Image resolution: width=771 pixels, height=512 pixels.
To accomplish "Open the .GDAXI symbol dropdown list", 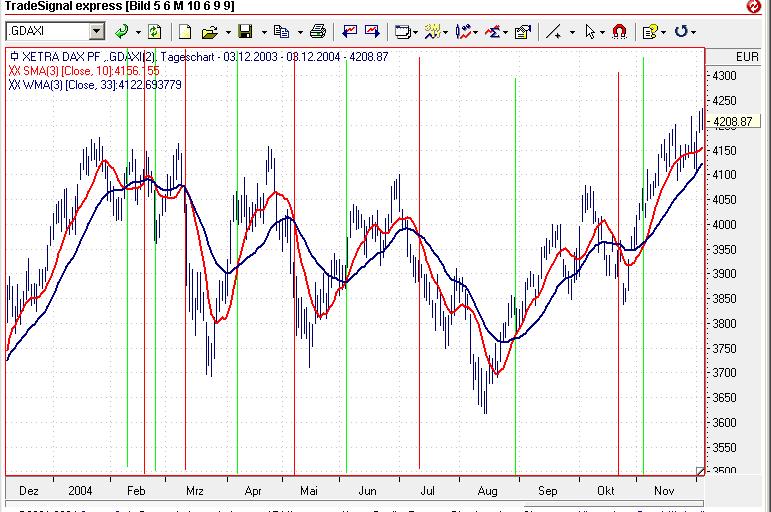I will pos(96,32).
